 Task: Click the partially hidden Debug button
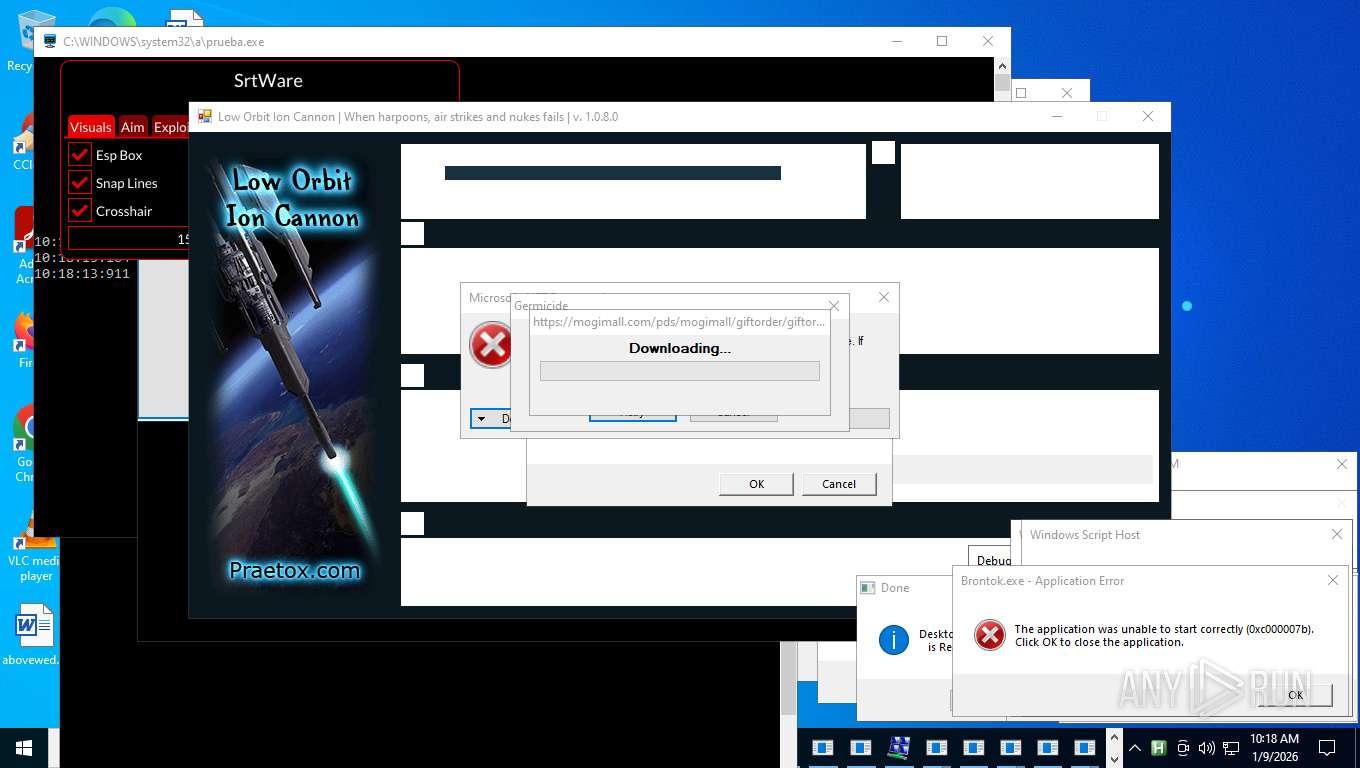coord(992,560)
